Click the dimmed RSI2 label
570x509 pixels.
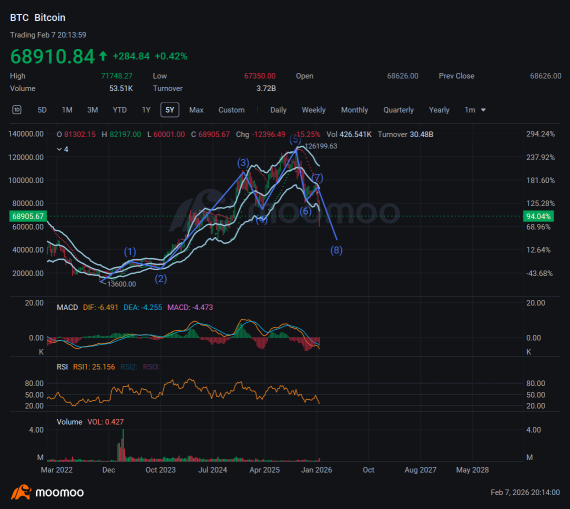coord(129,367)
